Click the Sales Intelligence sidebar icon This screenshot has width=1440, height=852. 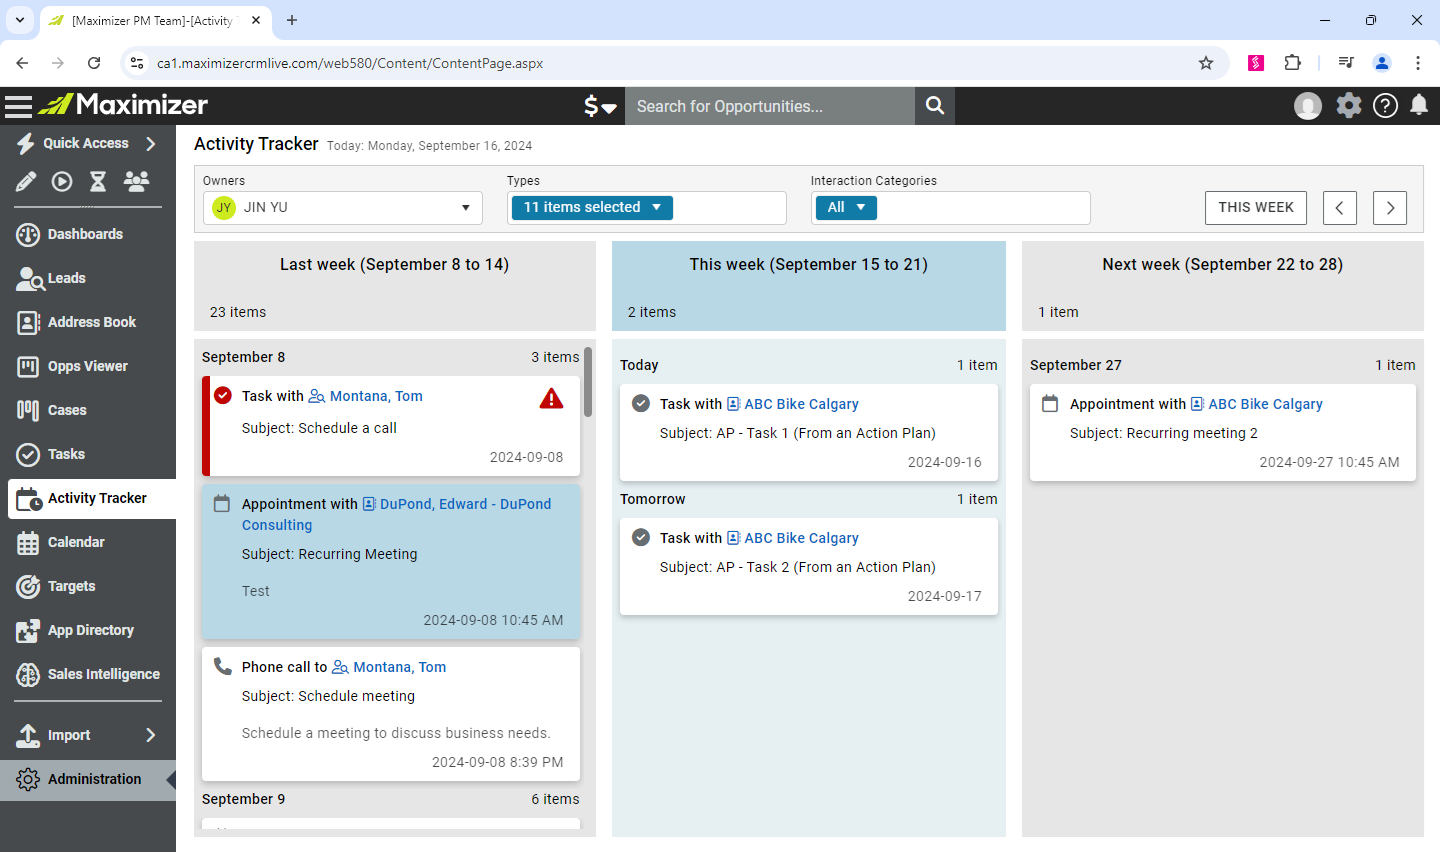point(28,674)
